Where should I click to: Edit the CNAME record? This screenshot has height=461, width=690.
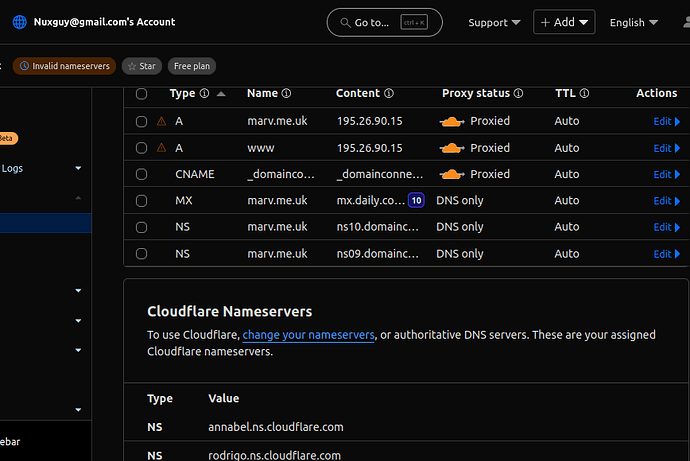(667, 175)
